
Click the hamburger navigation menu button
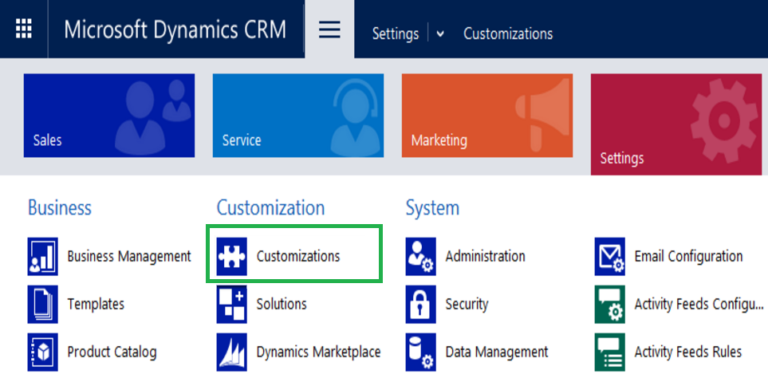pos(330,30)
